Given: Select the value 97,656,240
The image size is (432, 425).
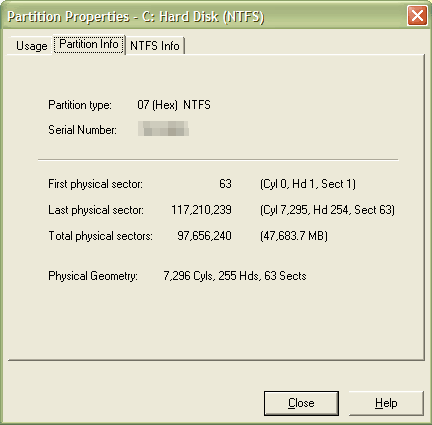Looking at the screenshot, I should (204, 236).
